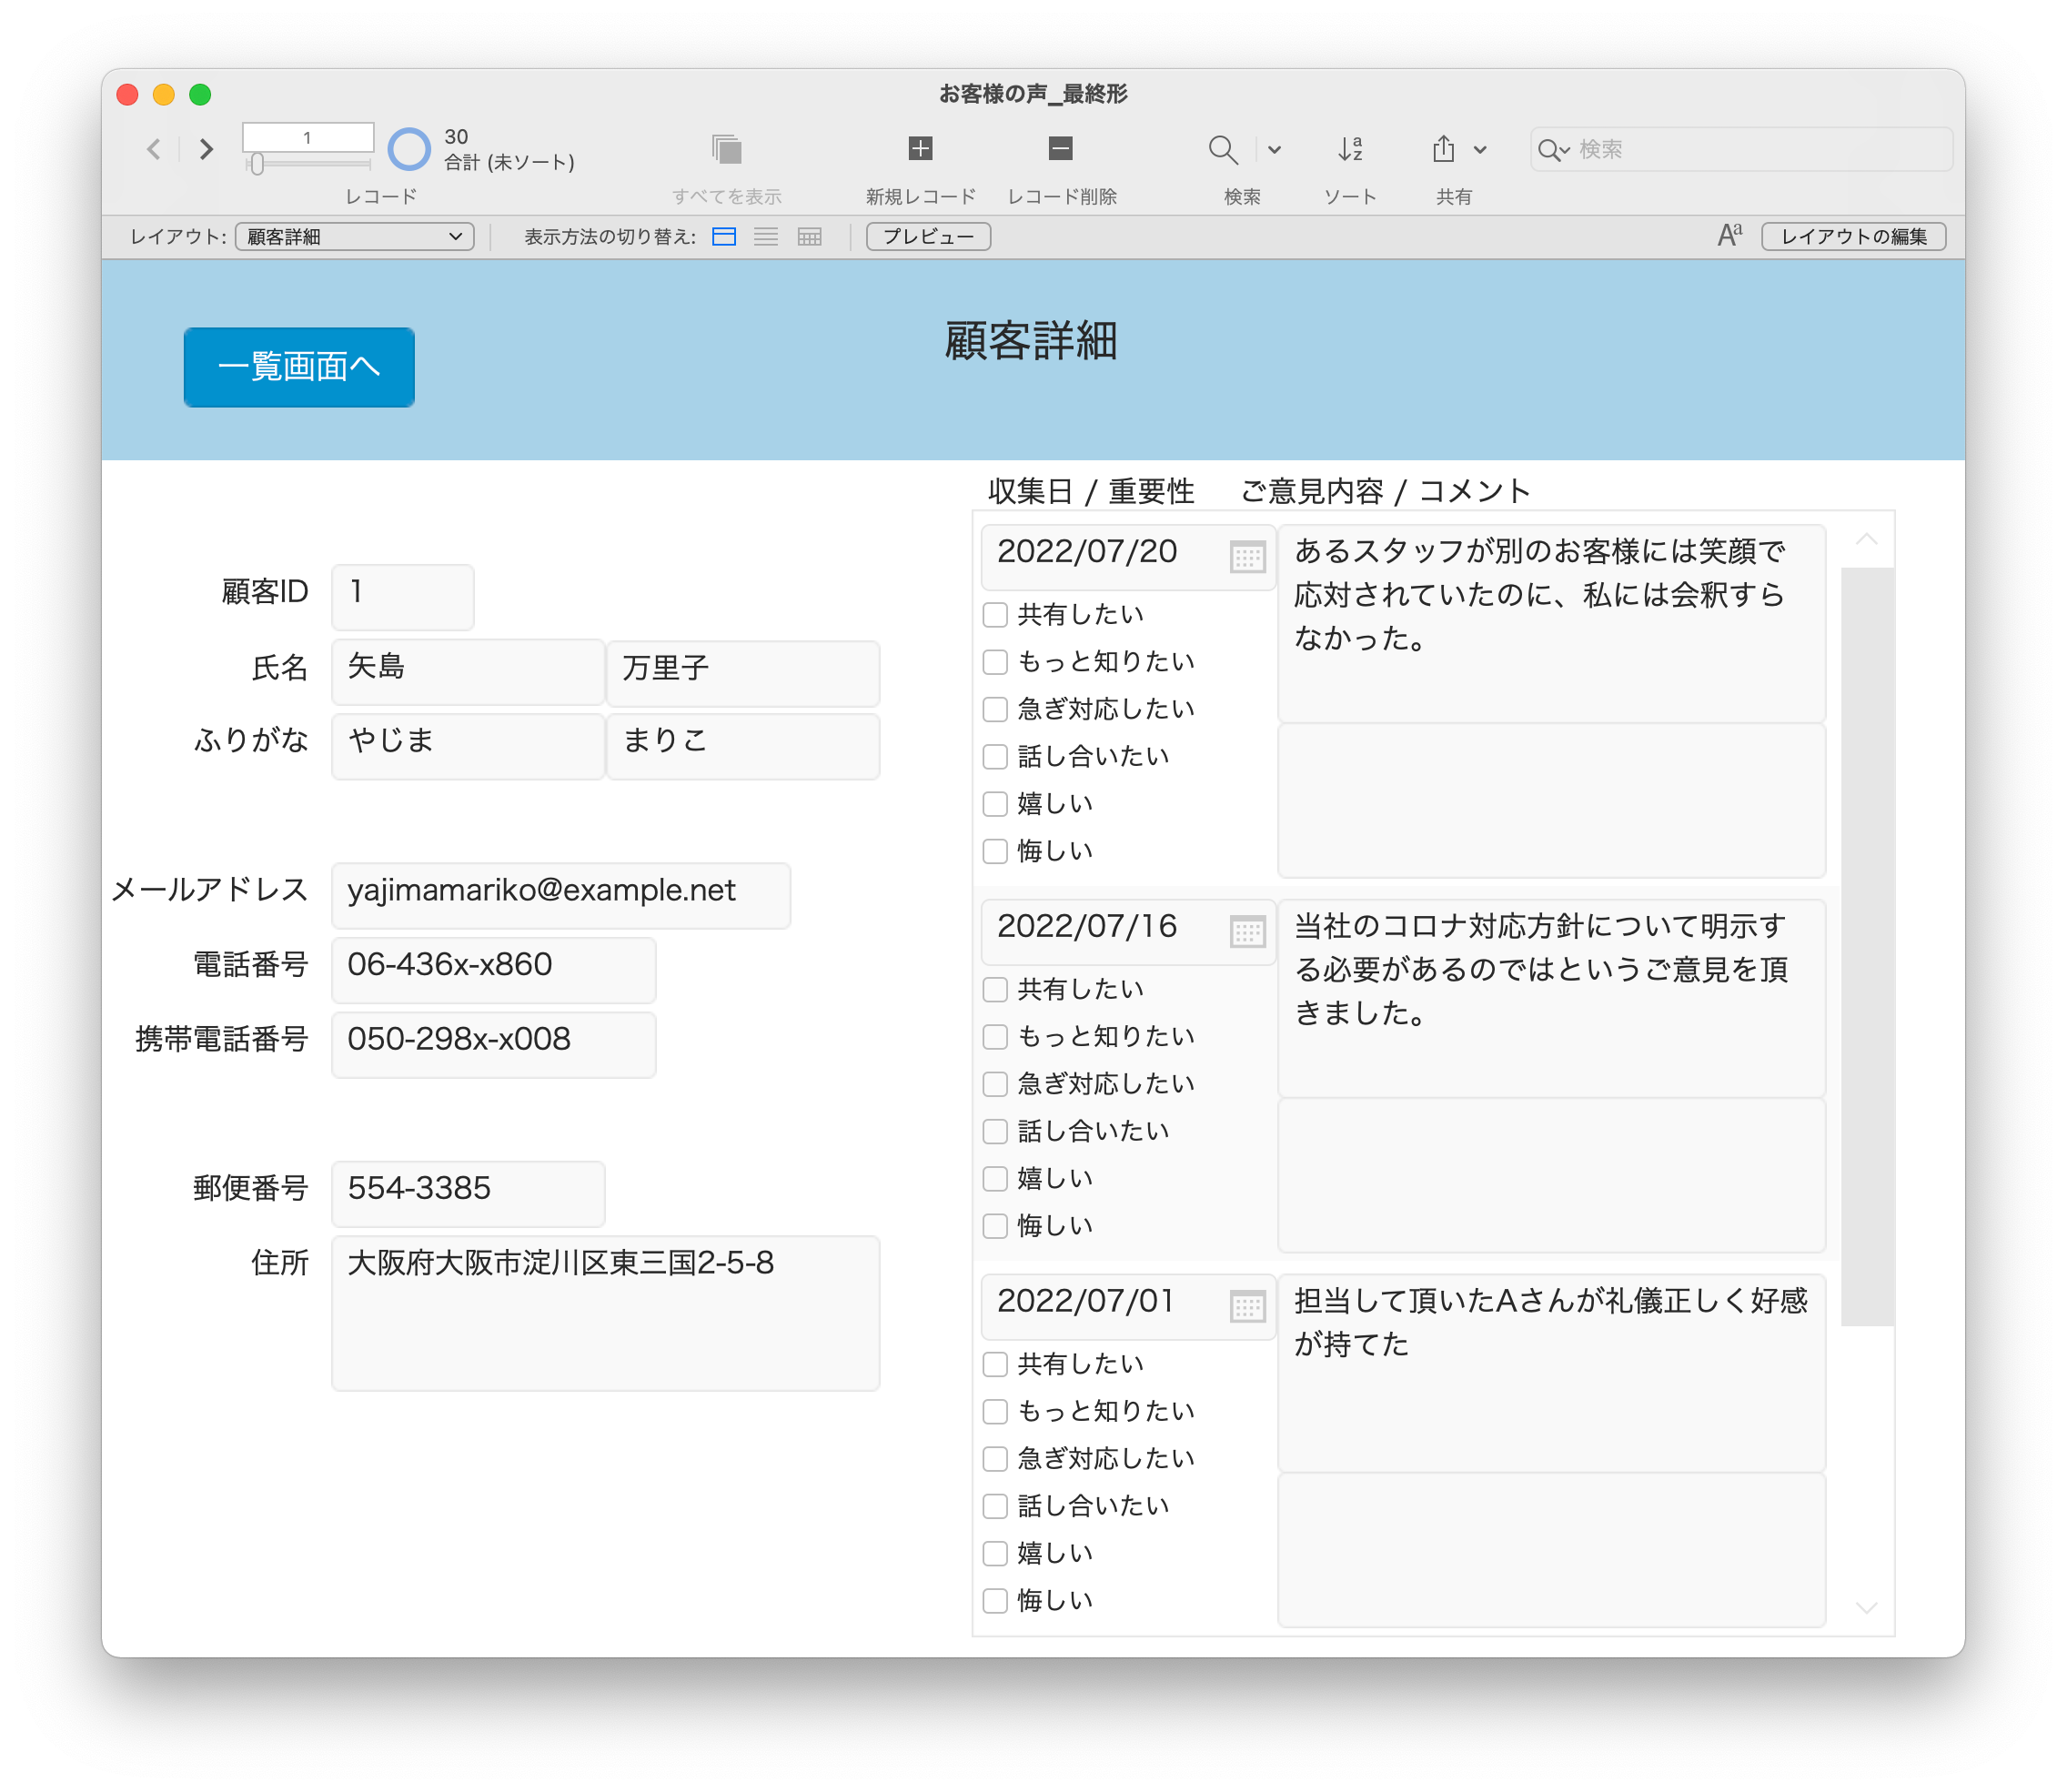Delete the current record
Screen dimensions: 2067x1792
(1060, 150)
